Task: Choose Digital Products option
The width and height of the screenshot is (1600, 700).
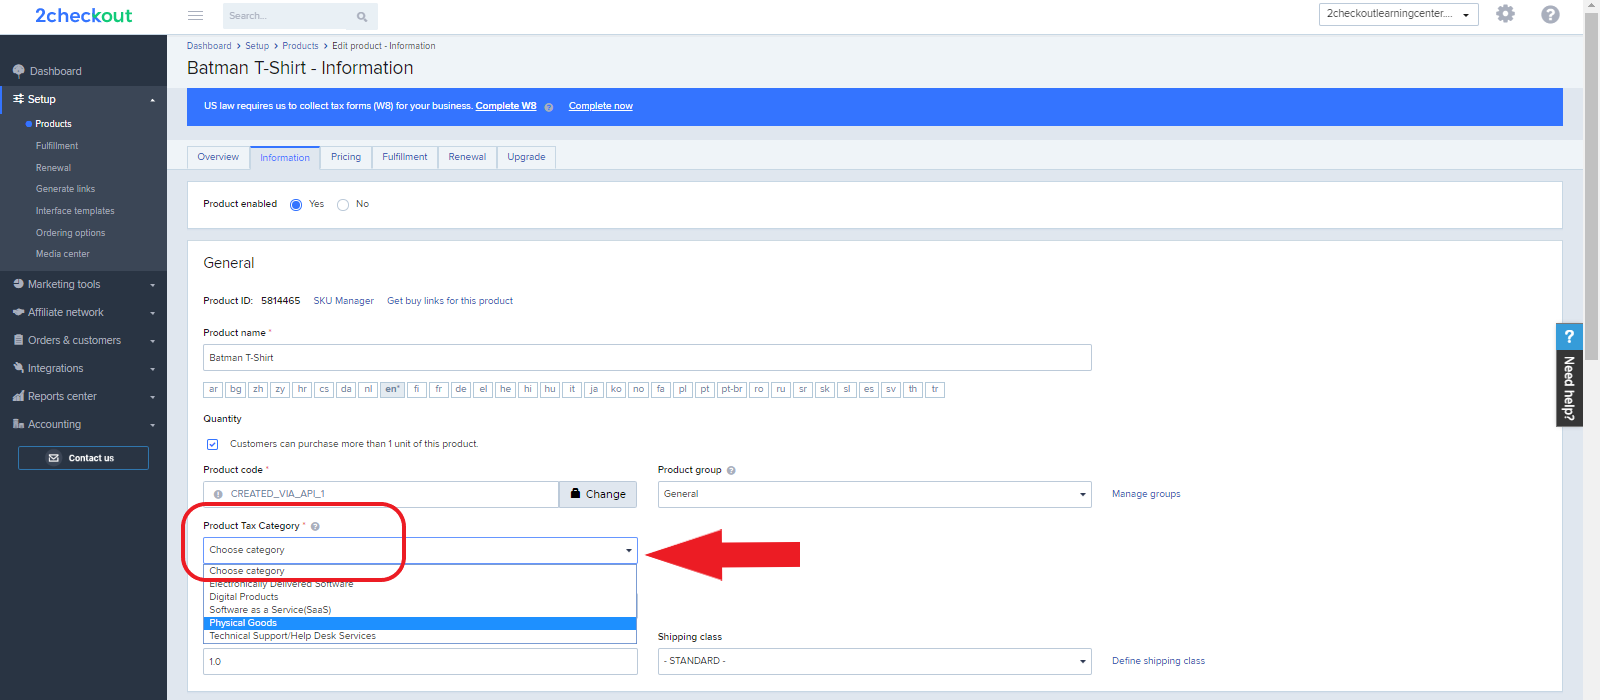Action: pyautogui.click(x=420, y=597)
